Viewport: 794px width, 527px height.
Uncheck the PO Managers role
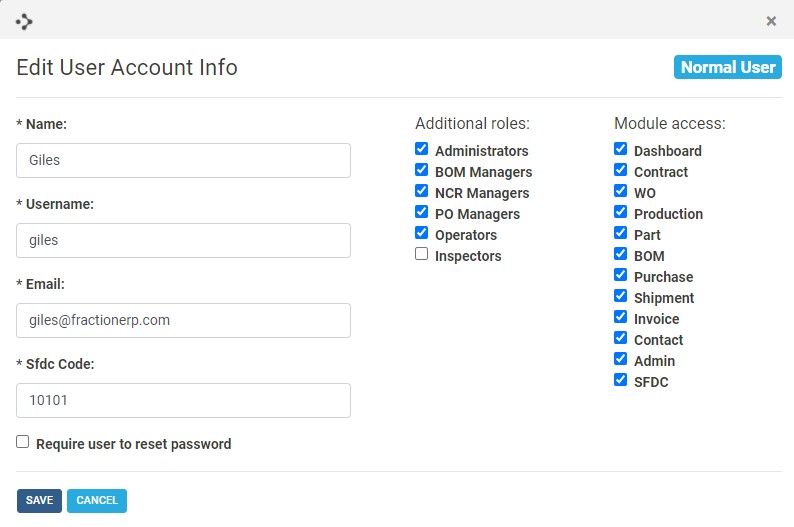tap(422, 213)
